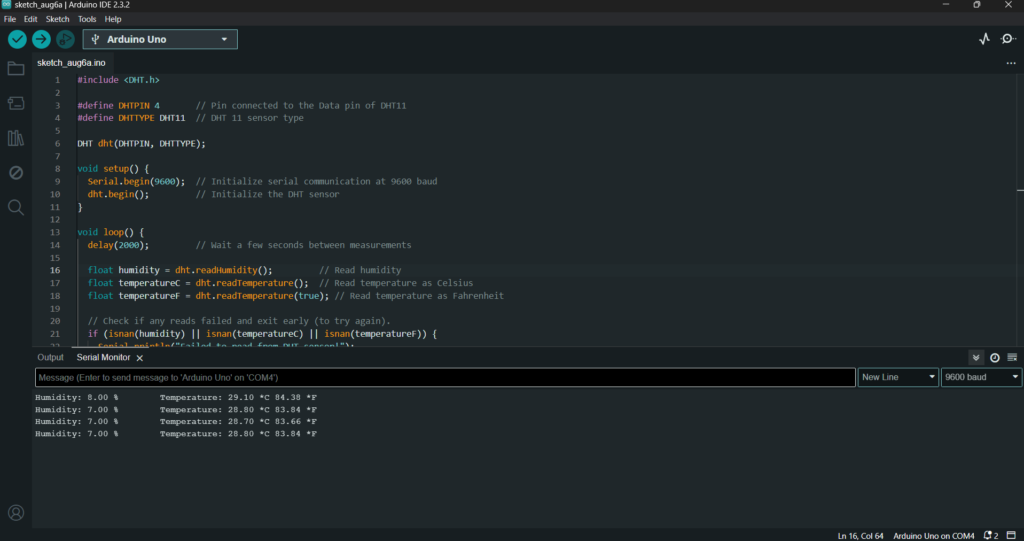The height and width of the screenshot is (541, 1024).
Task: Click the Verify sketch checkmark button
Action: coord(17,39)
